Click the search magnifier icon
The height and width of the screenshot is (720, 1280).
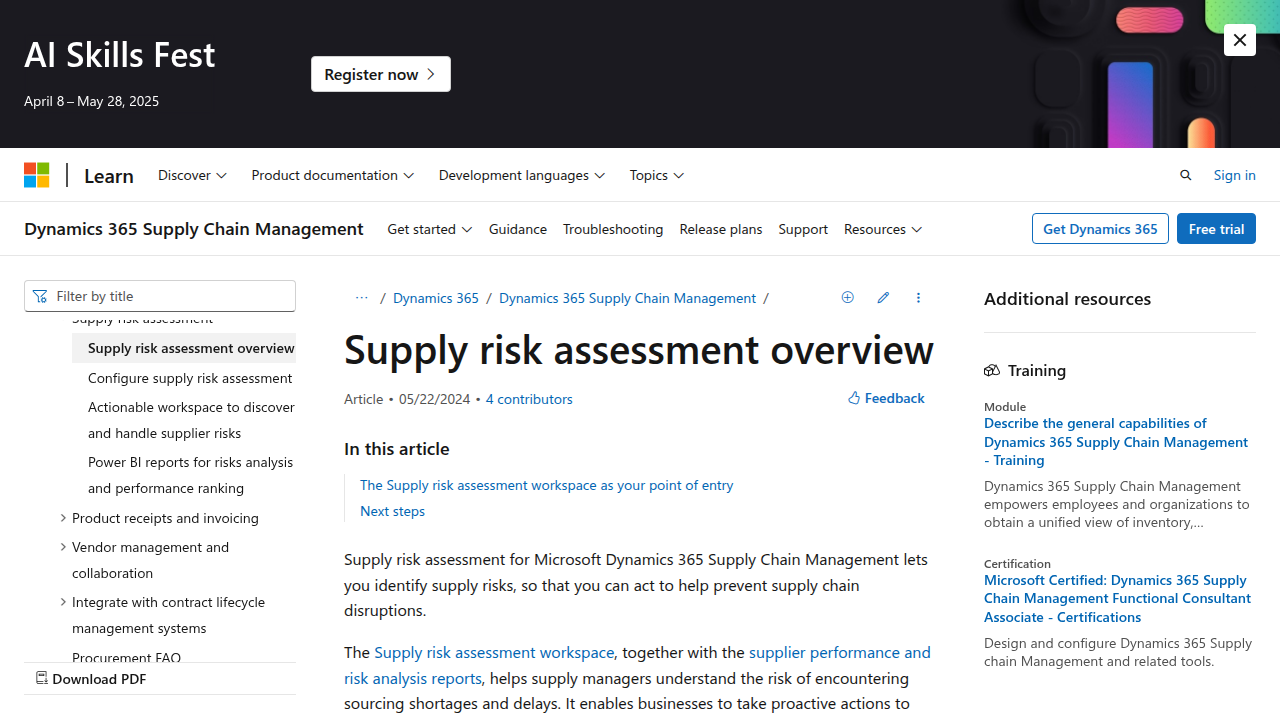click(1186, 175)
